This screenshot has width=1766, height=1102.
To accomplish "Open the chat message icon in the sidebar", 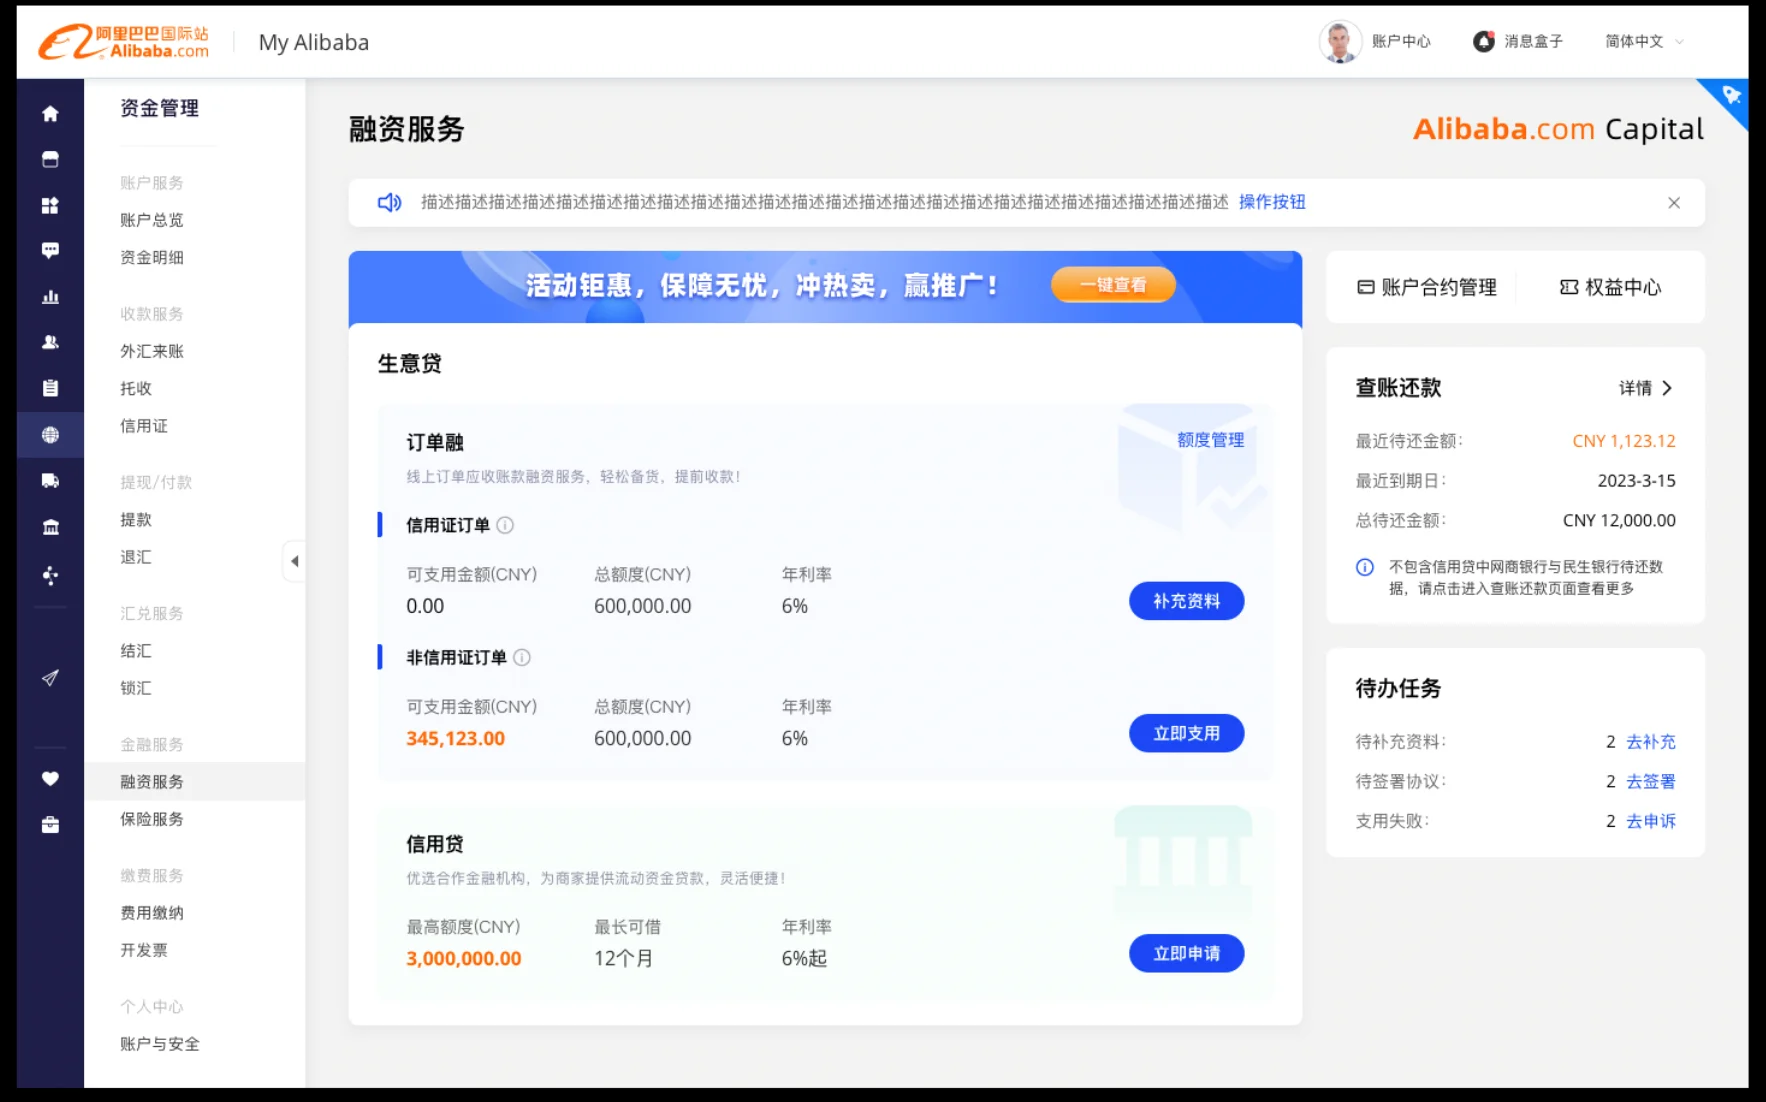I will [50, 250].
